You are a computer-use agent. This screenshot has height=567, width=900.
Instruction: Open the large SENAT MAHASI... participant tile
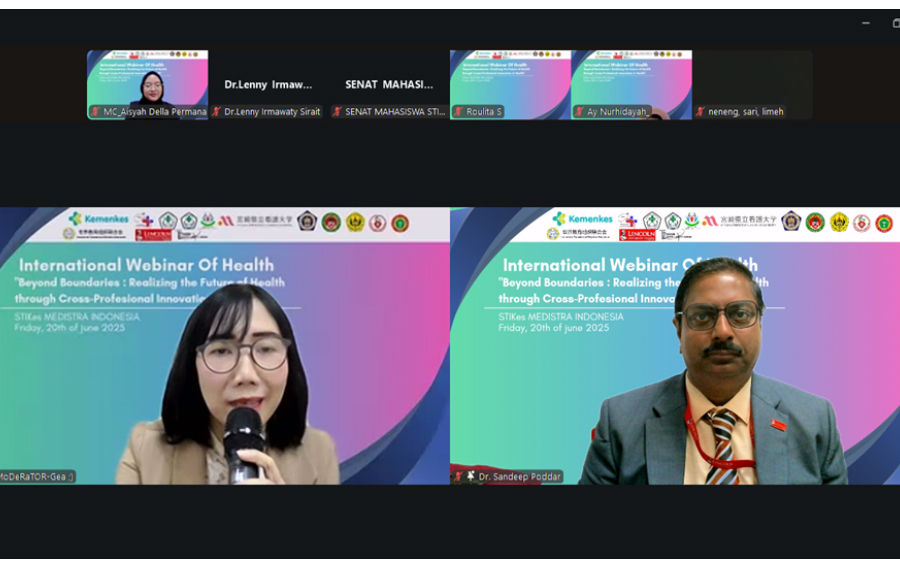(x=389, y=85)
